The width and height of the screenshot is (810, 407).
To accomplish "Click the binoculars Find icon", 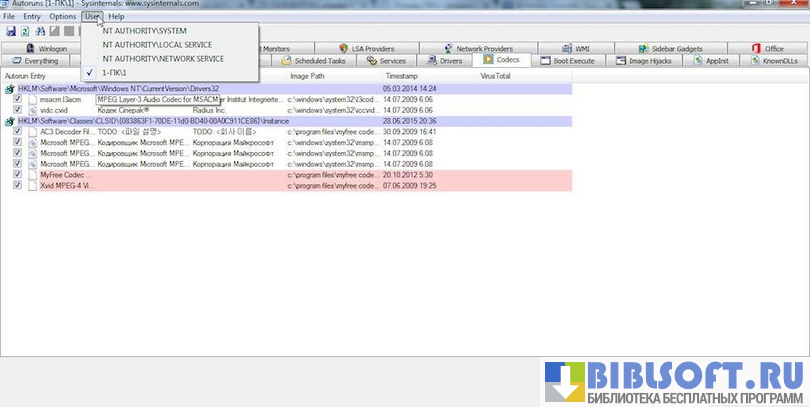I will point(41,32).
